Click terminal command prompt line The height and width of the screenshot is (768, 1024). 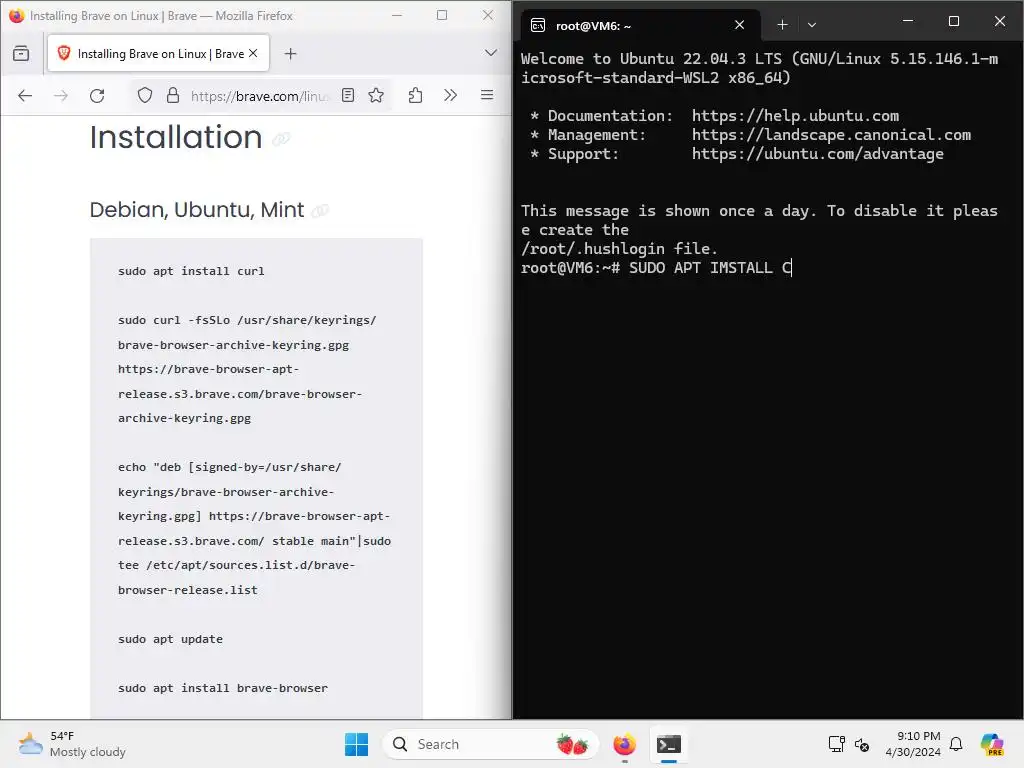(656, 268)
